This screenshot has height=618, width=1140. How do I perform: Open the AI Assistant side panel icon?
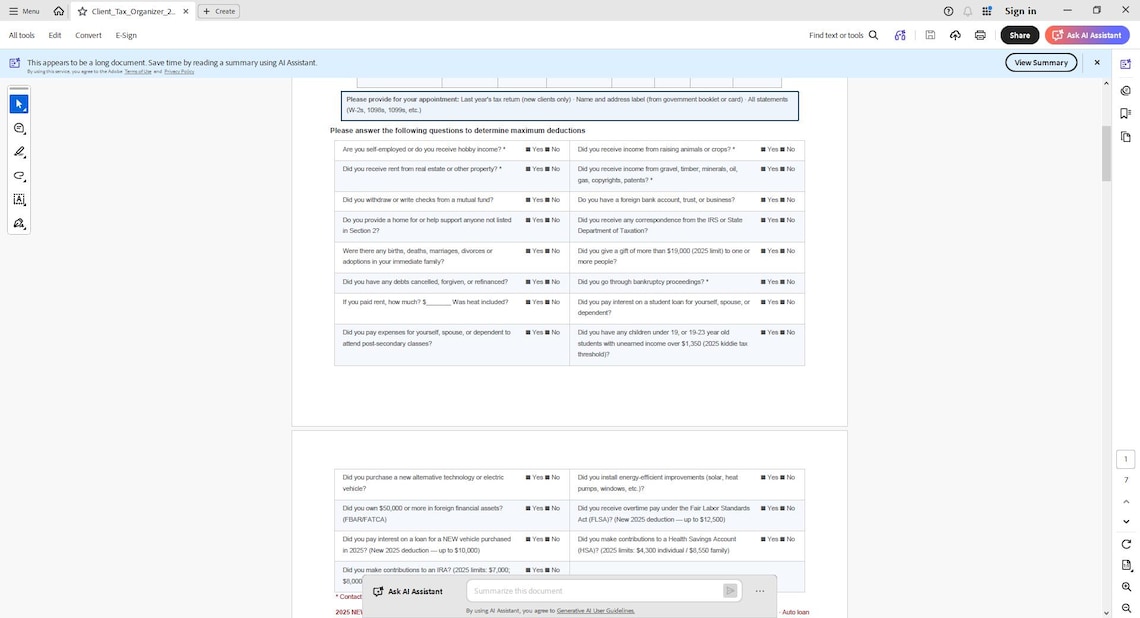pos(1125,64)
